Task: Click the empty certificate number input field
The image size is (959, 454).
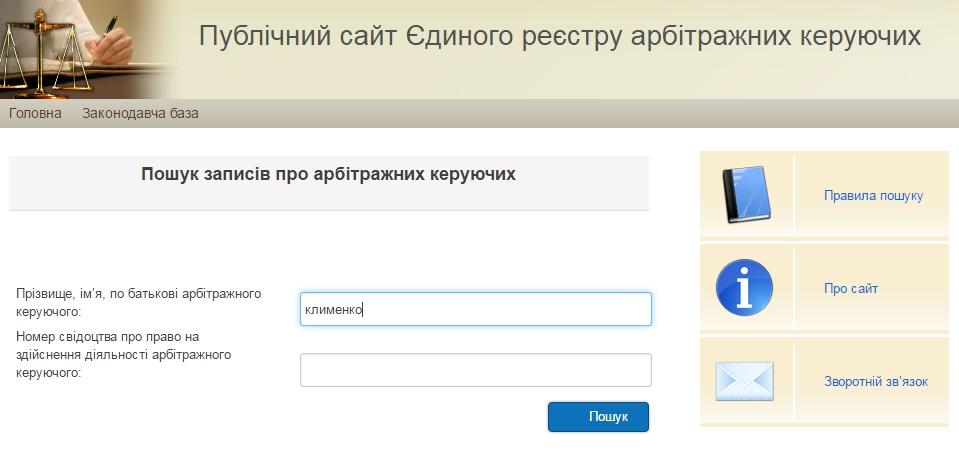Action: 475,370
